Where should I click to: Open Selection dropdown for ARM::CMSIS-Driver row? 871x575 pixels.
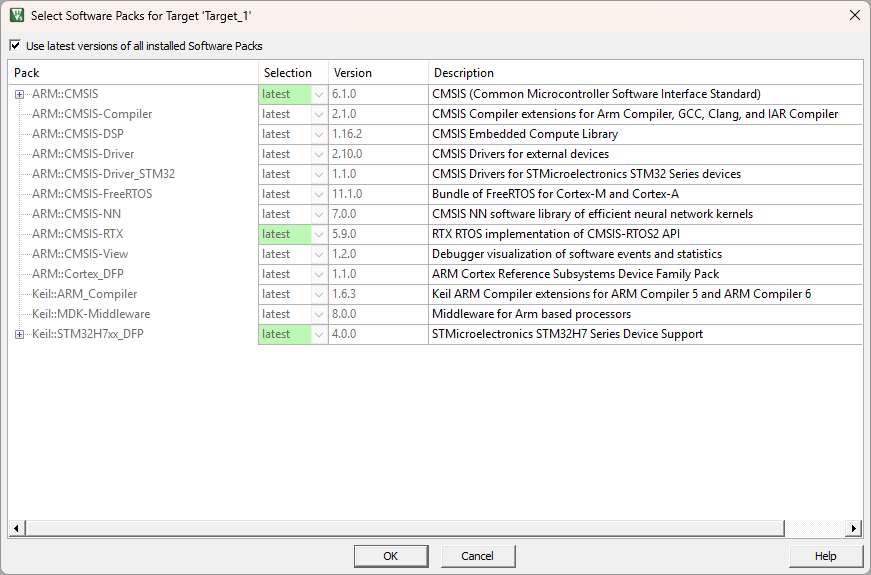click(x=319, y=154)
